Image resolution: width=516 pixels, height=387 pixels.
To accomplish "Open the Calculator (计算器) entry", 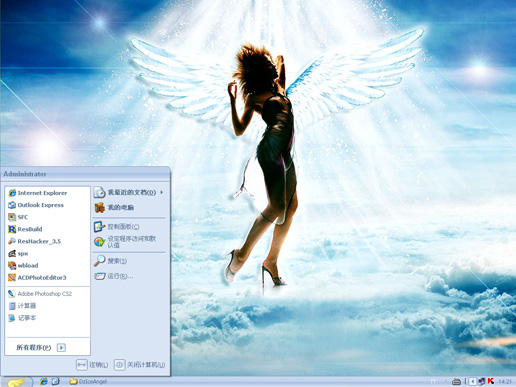I will tap(48, 306).
